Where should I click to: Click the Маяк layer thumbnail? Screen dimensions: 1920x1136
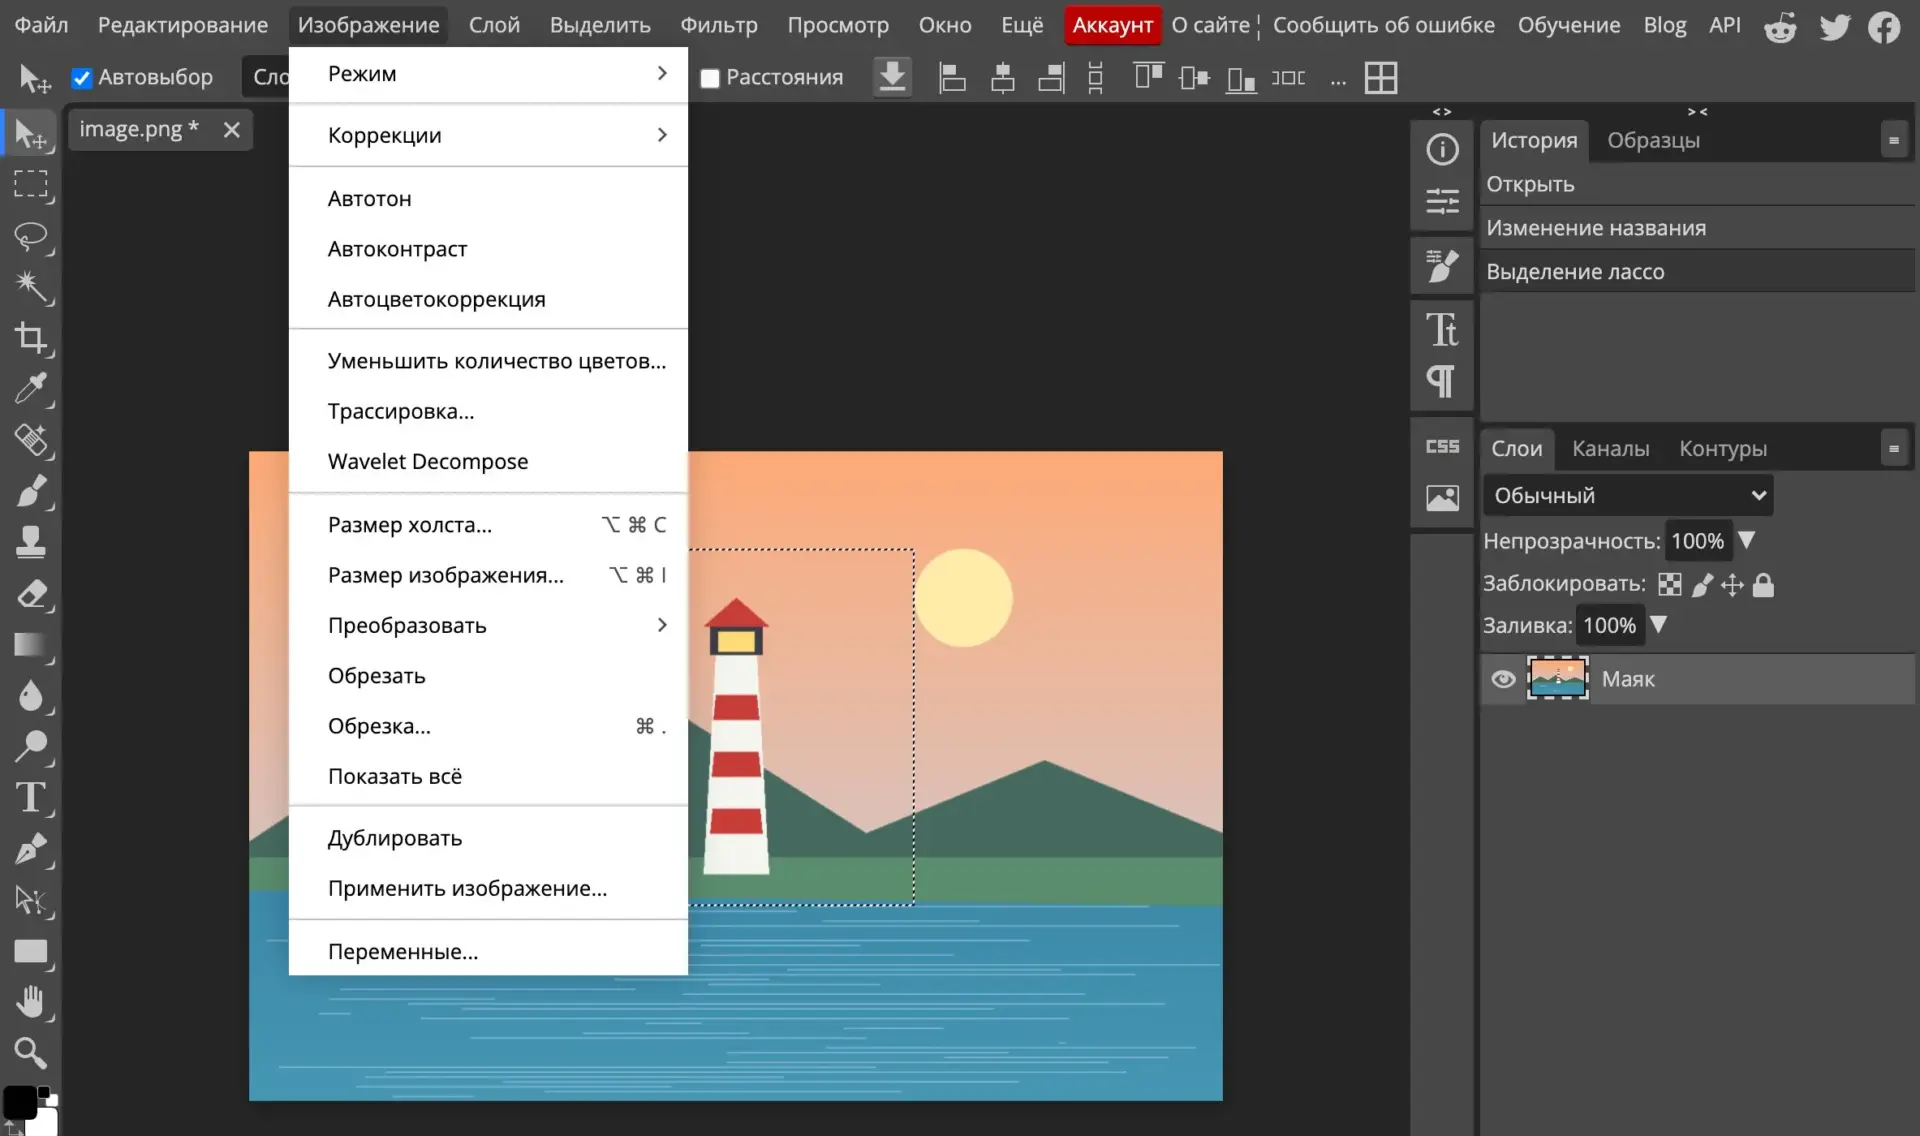(1557, 679)
